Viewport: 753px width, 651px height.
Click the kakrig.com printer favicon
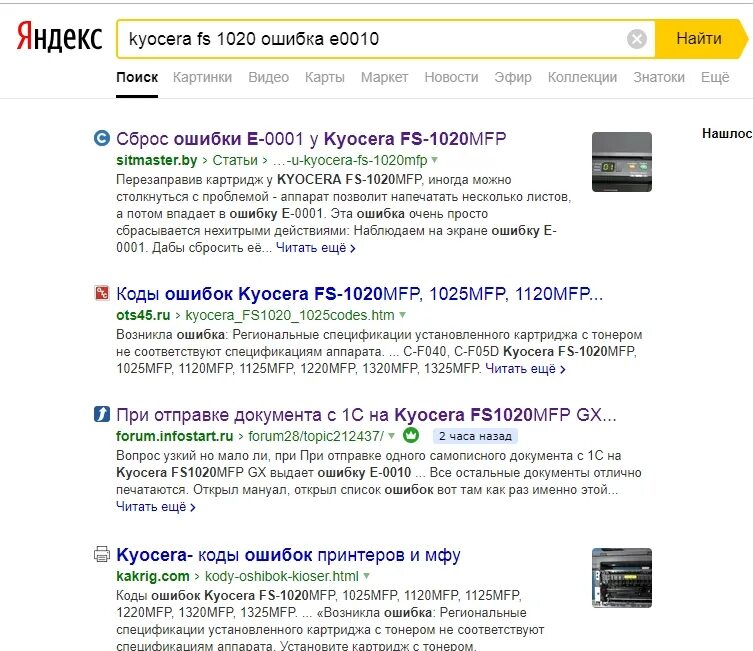(x=102, y=554)
